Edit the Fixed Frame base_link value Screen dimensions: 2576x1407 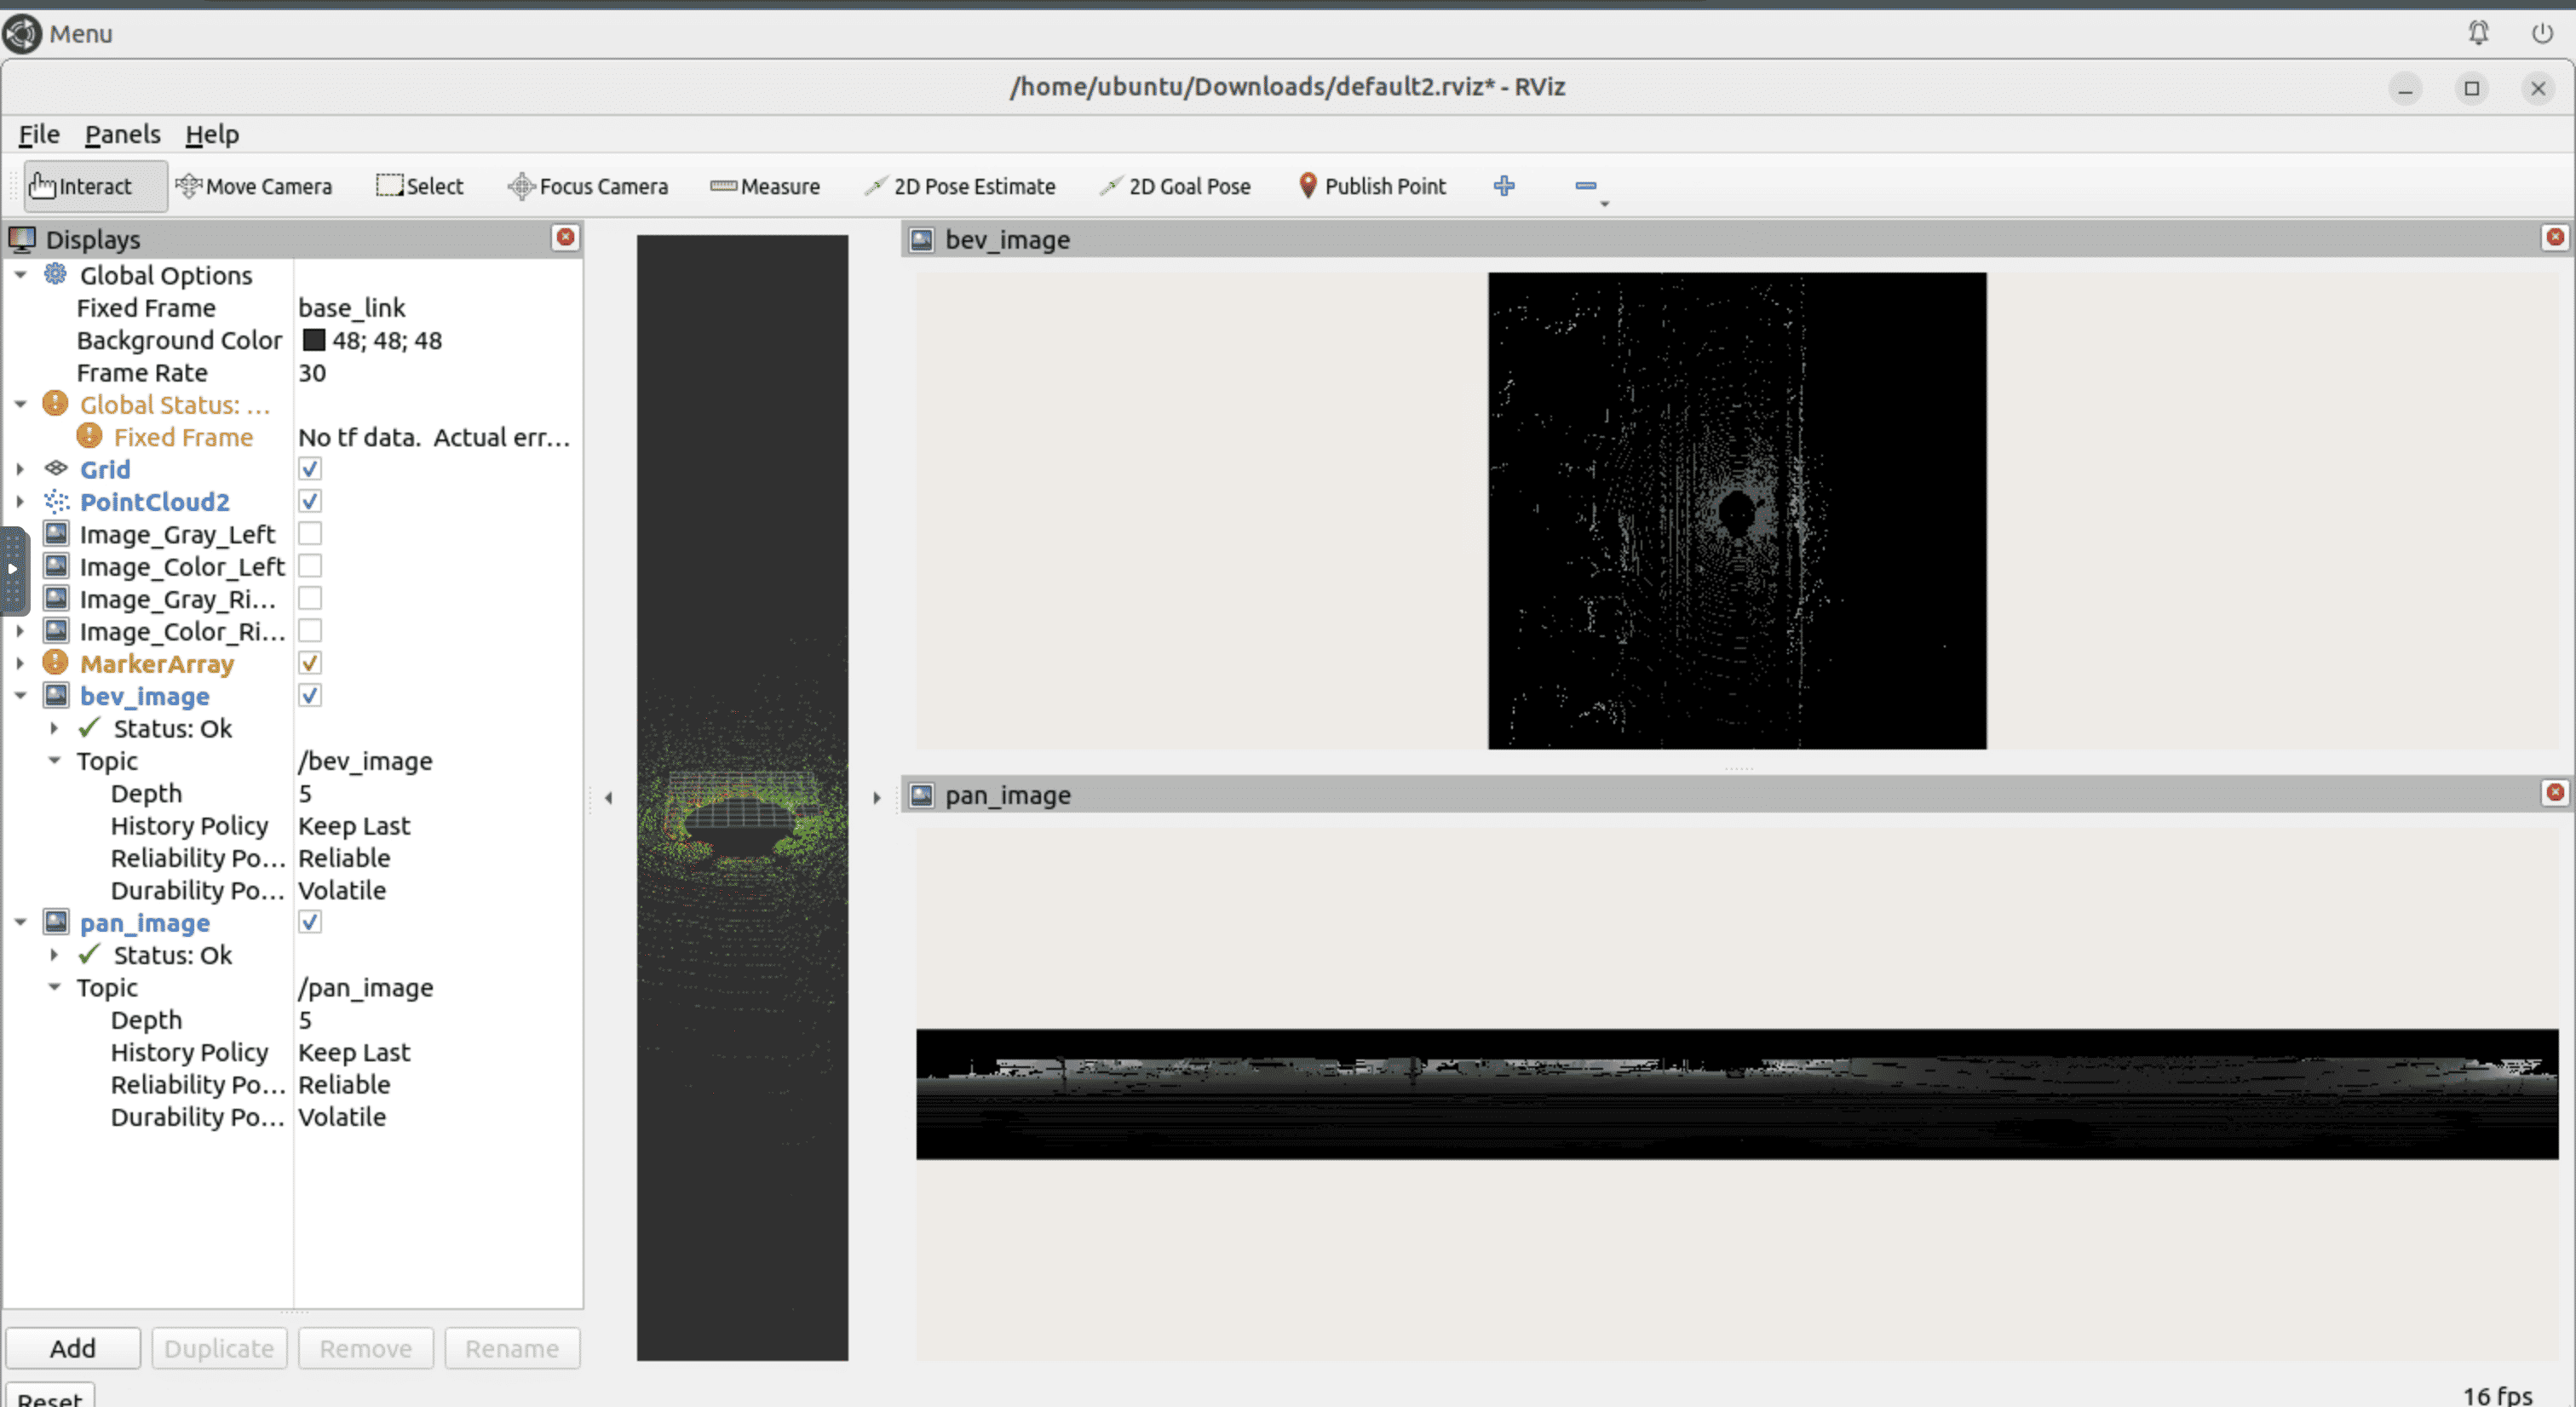click(352, 308)
